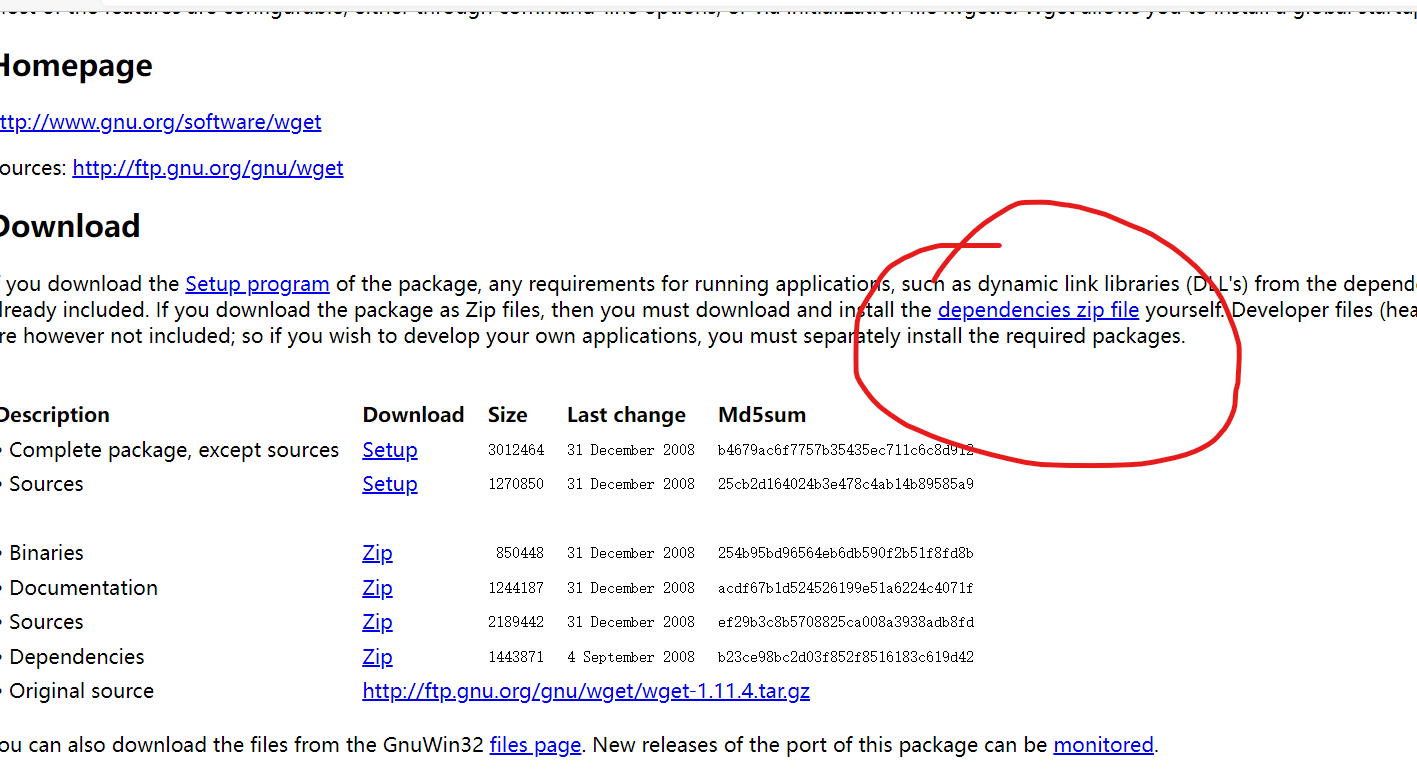Click the 'Md5sum' column header

pos(762,415)
